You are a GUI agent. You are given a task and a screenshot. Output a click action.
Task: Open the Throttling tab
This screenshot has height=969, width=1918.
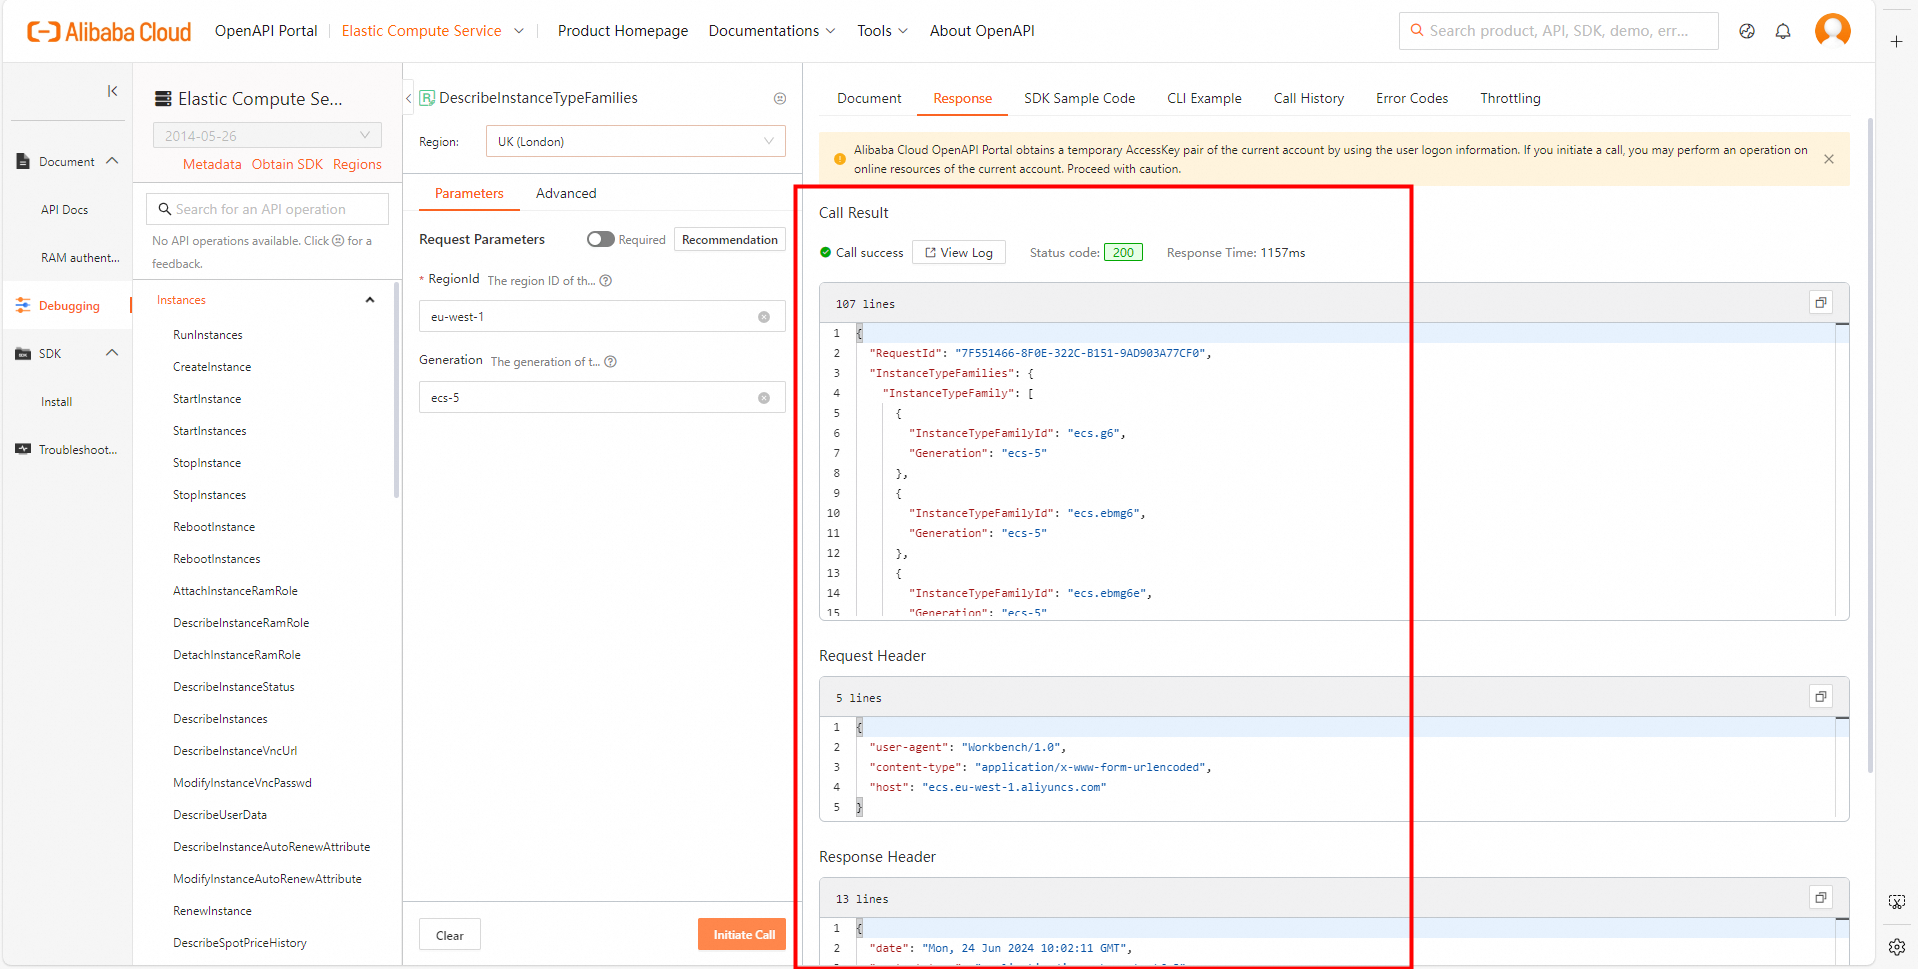point(1510,98)
